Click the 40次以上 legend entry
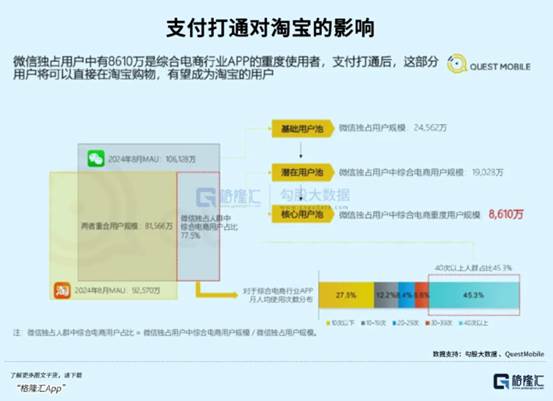This screenshot has height=401, width=553. click(x=474, y=323)
